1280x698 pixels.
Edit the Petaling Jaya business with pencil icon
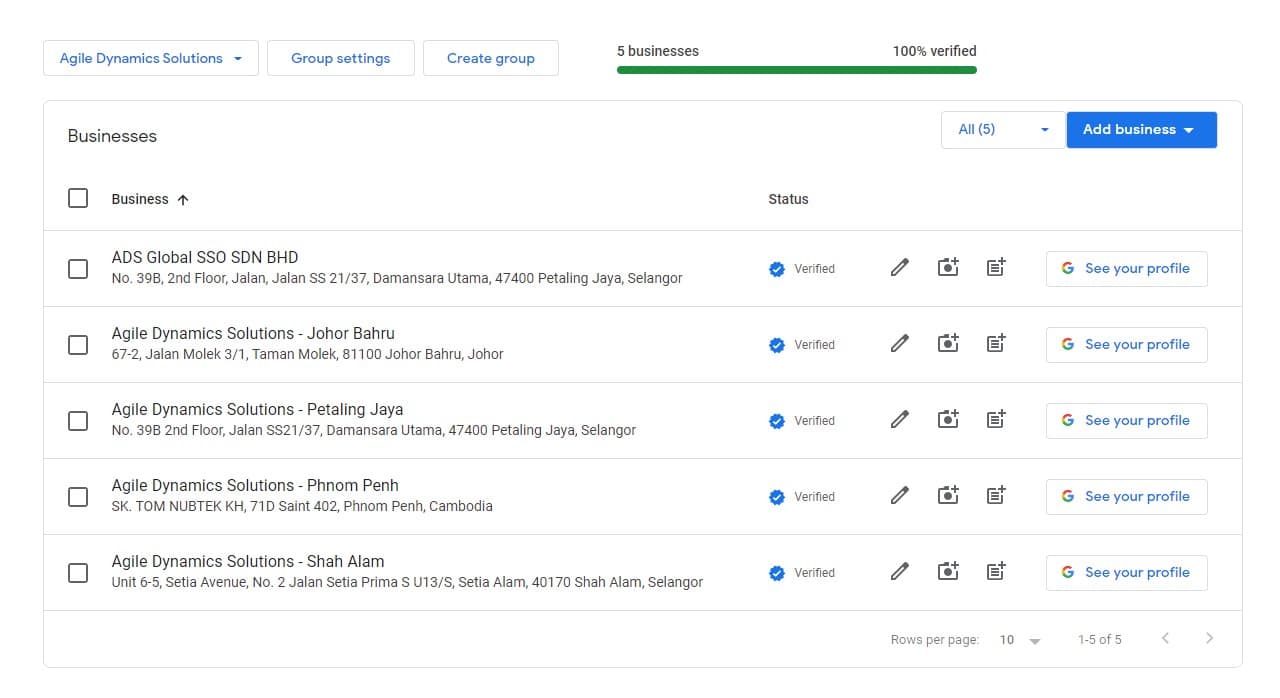(x=900, y=420)
